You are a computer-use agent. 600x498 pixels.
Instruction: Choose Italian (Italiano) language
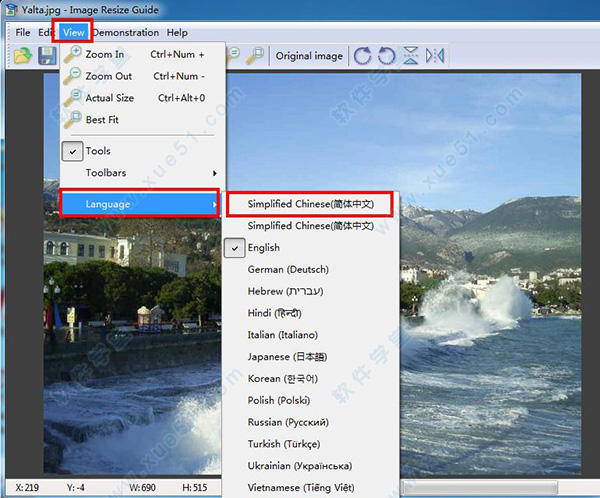click(311, 335)
